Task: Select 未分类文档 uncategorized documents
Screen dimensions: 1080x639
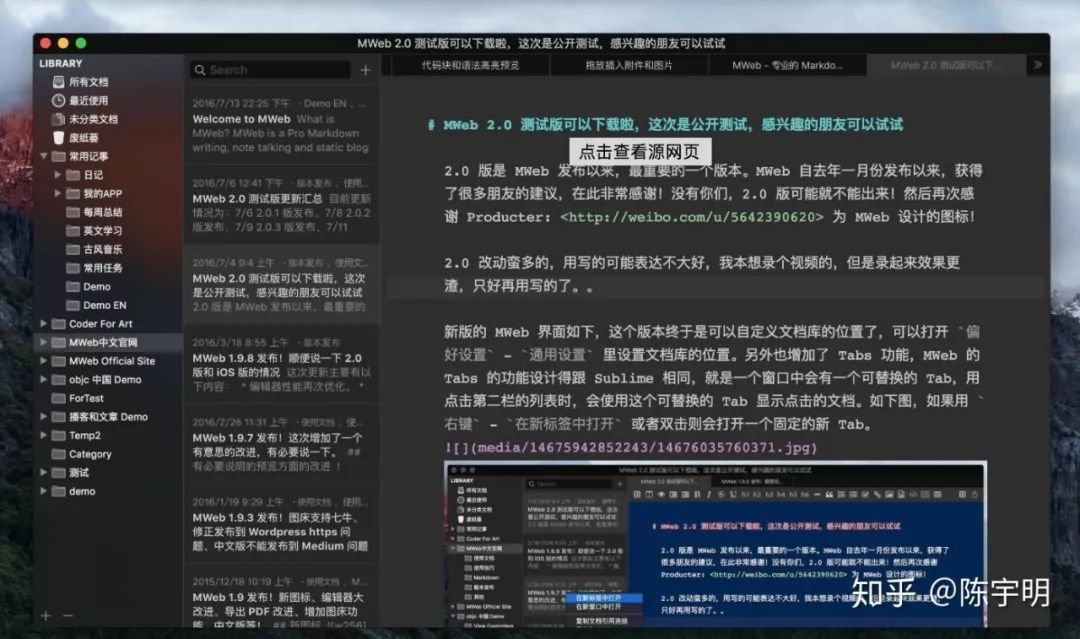Action: 93,119
